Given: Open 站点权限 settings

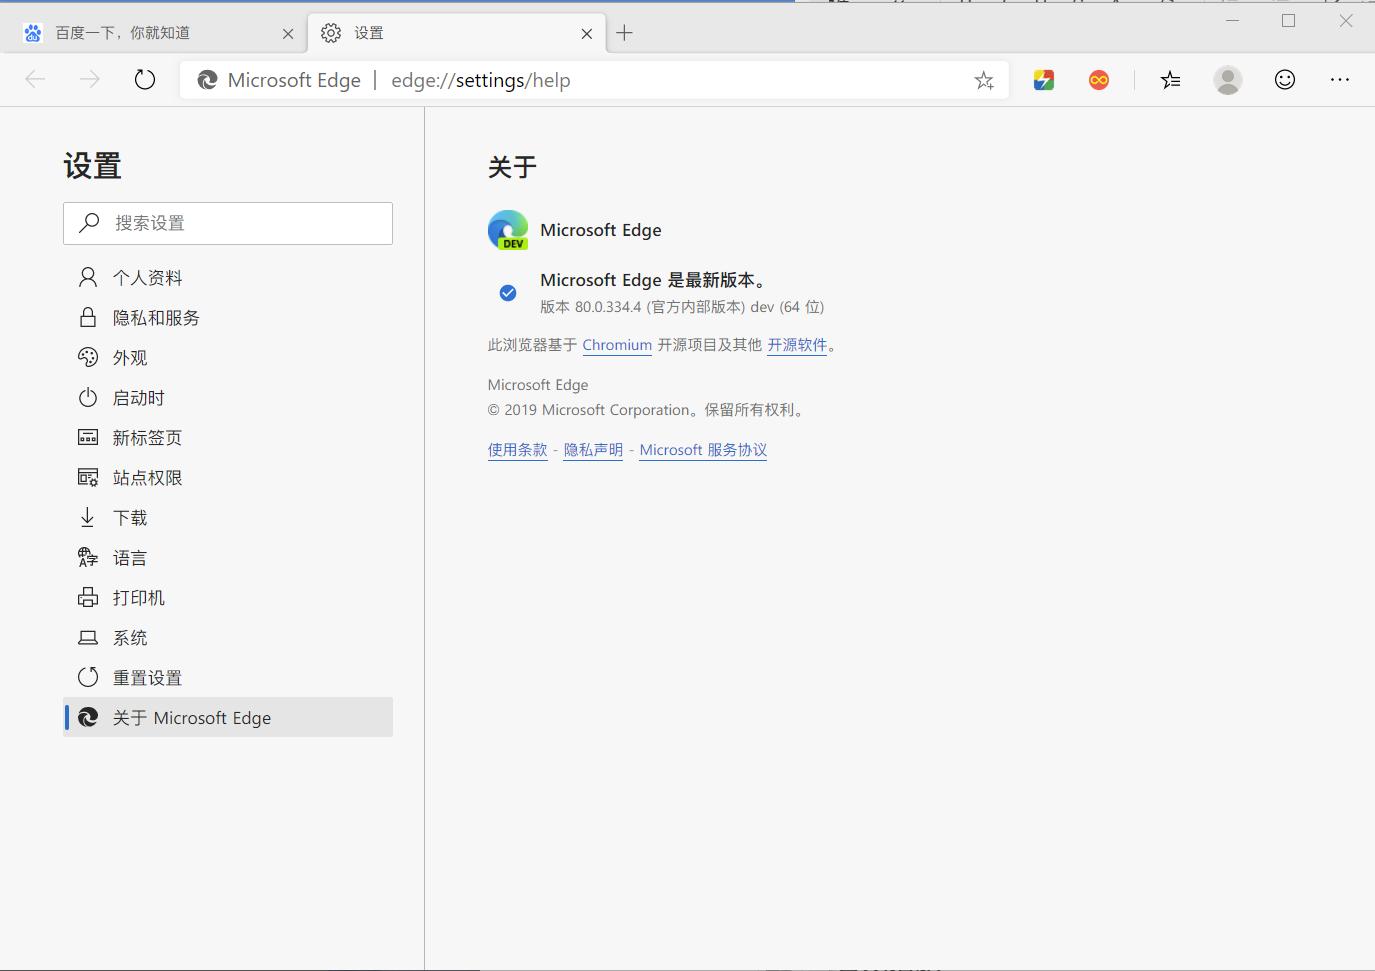Looking at the screenshot, I should pyautogui.click(x=228, y=478).
